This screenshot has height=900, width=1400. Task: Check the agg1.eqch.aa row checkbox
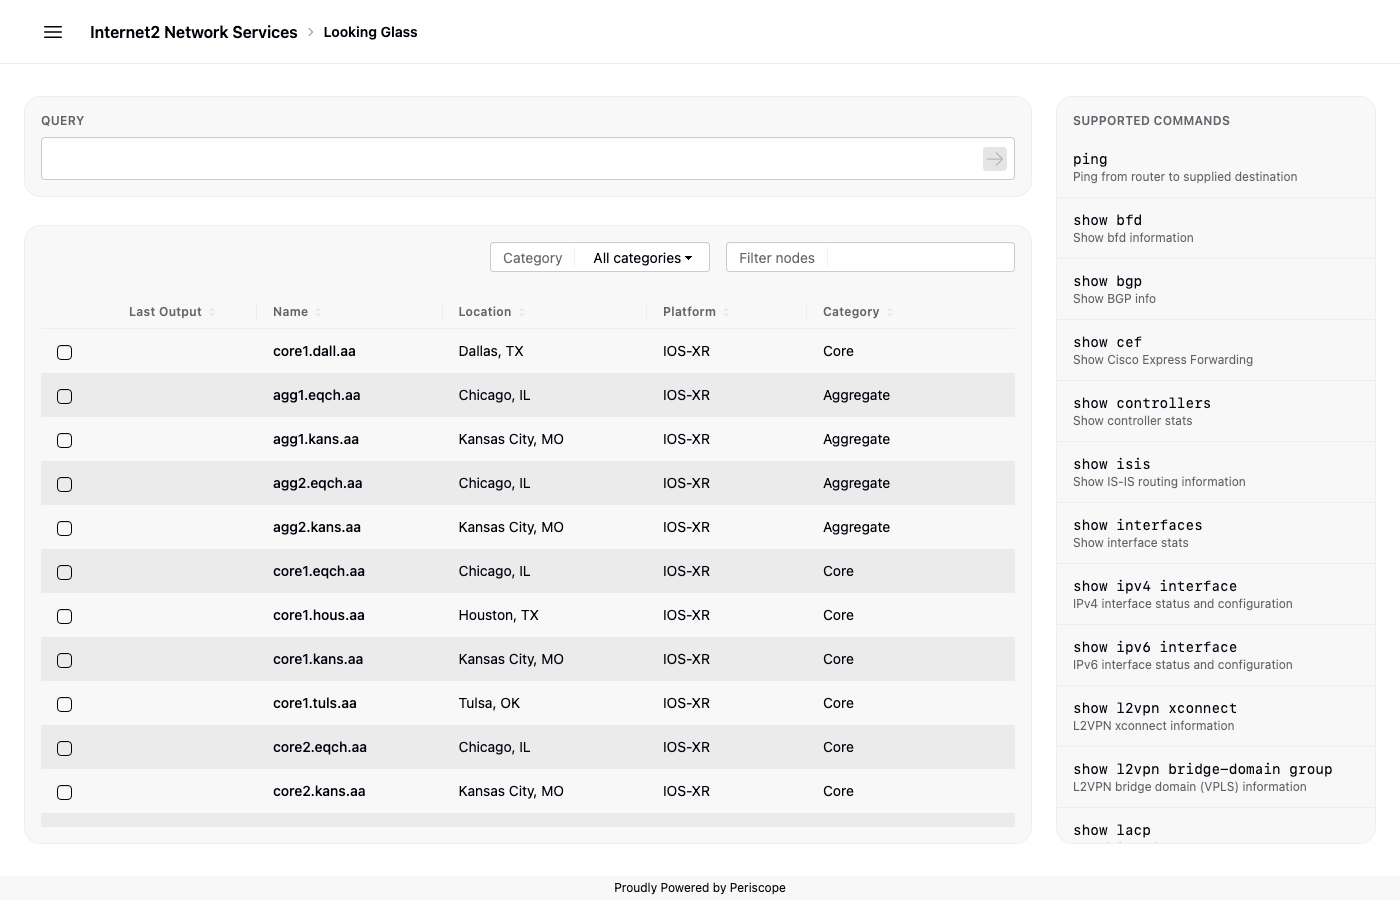[x=65, y=396]
